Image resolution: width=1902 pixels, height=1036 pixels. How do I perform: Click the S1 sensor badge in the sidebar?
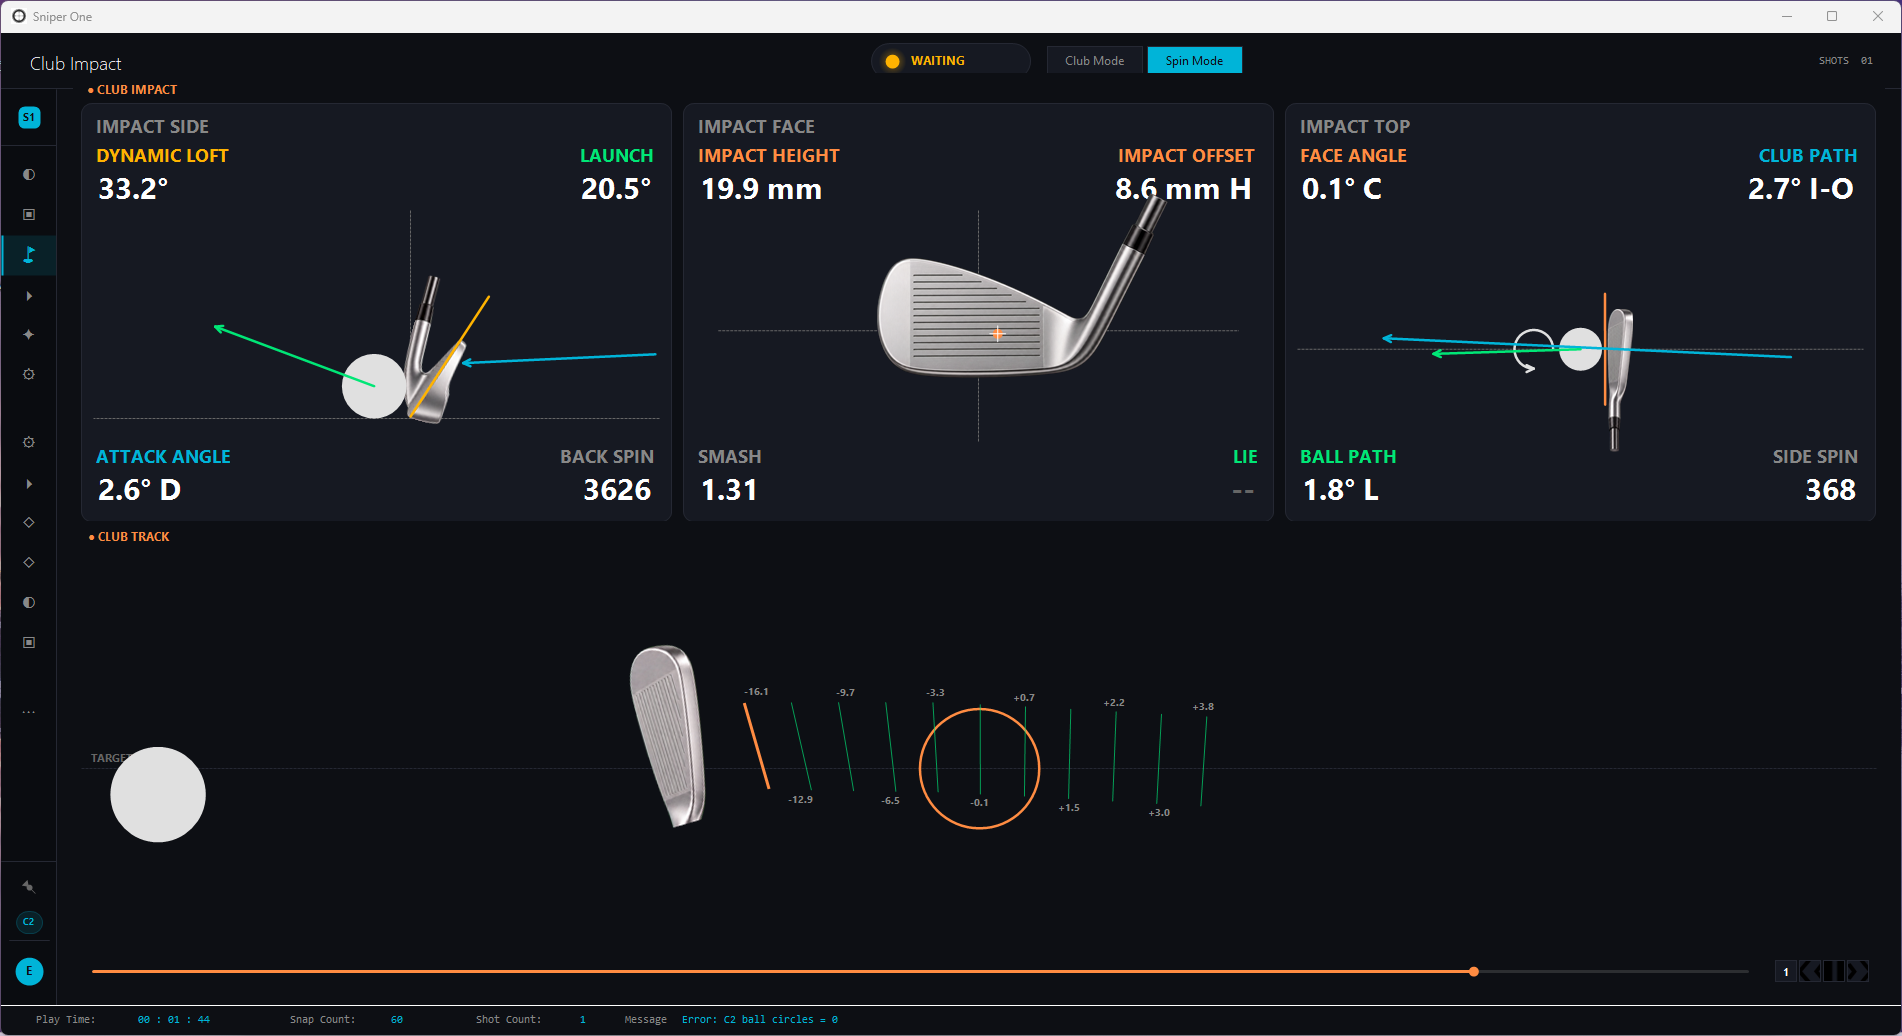pos(29,117)
